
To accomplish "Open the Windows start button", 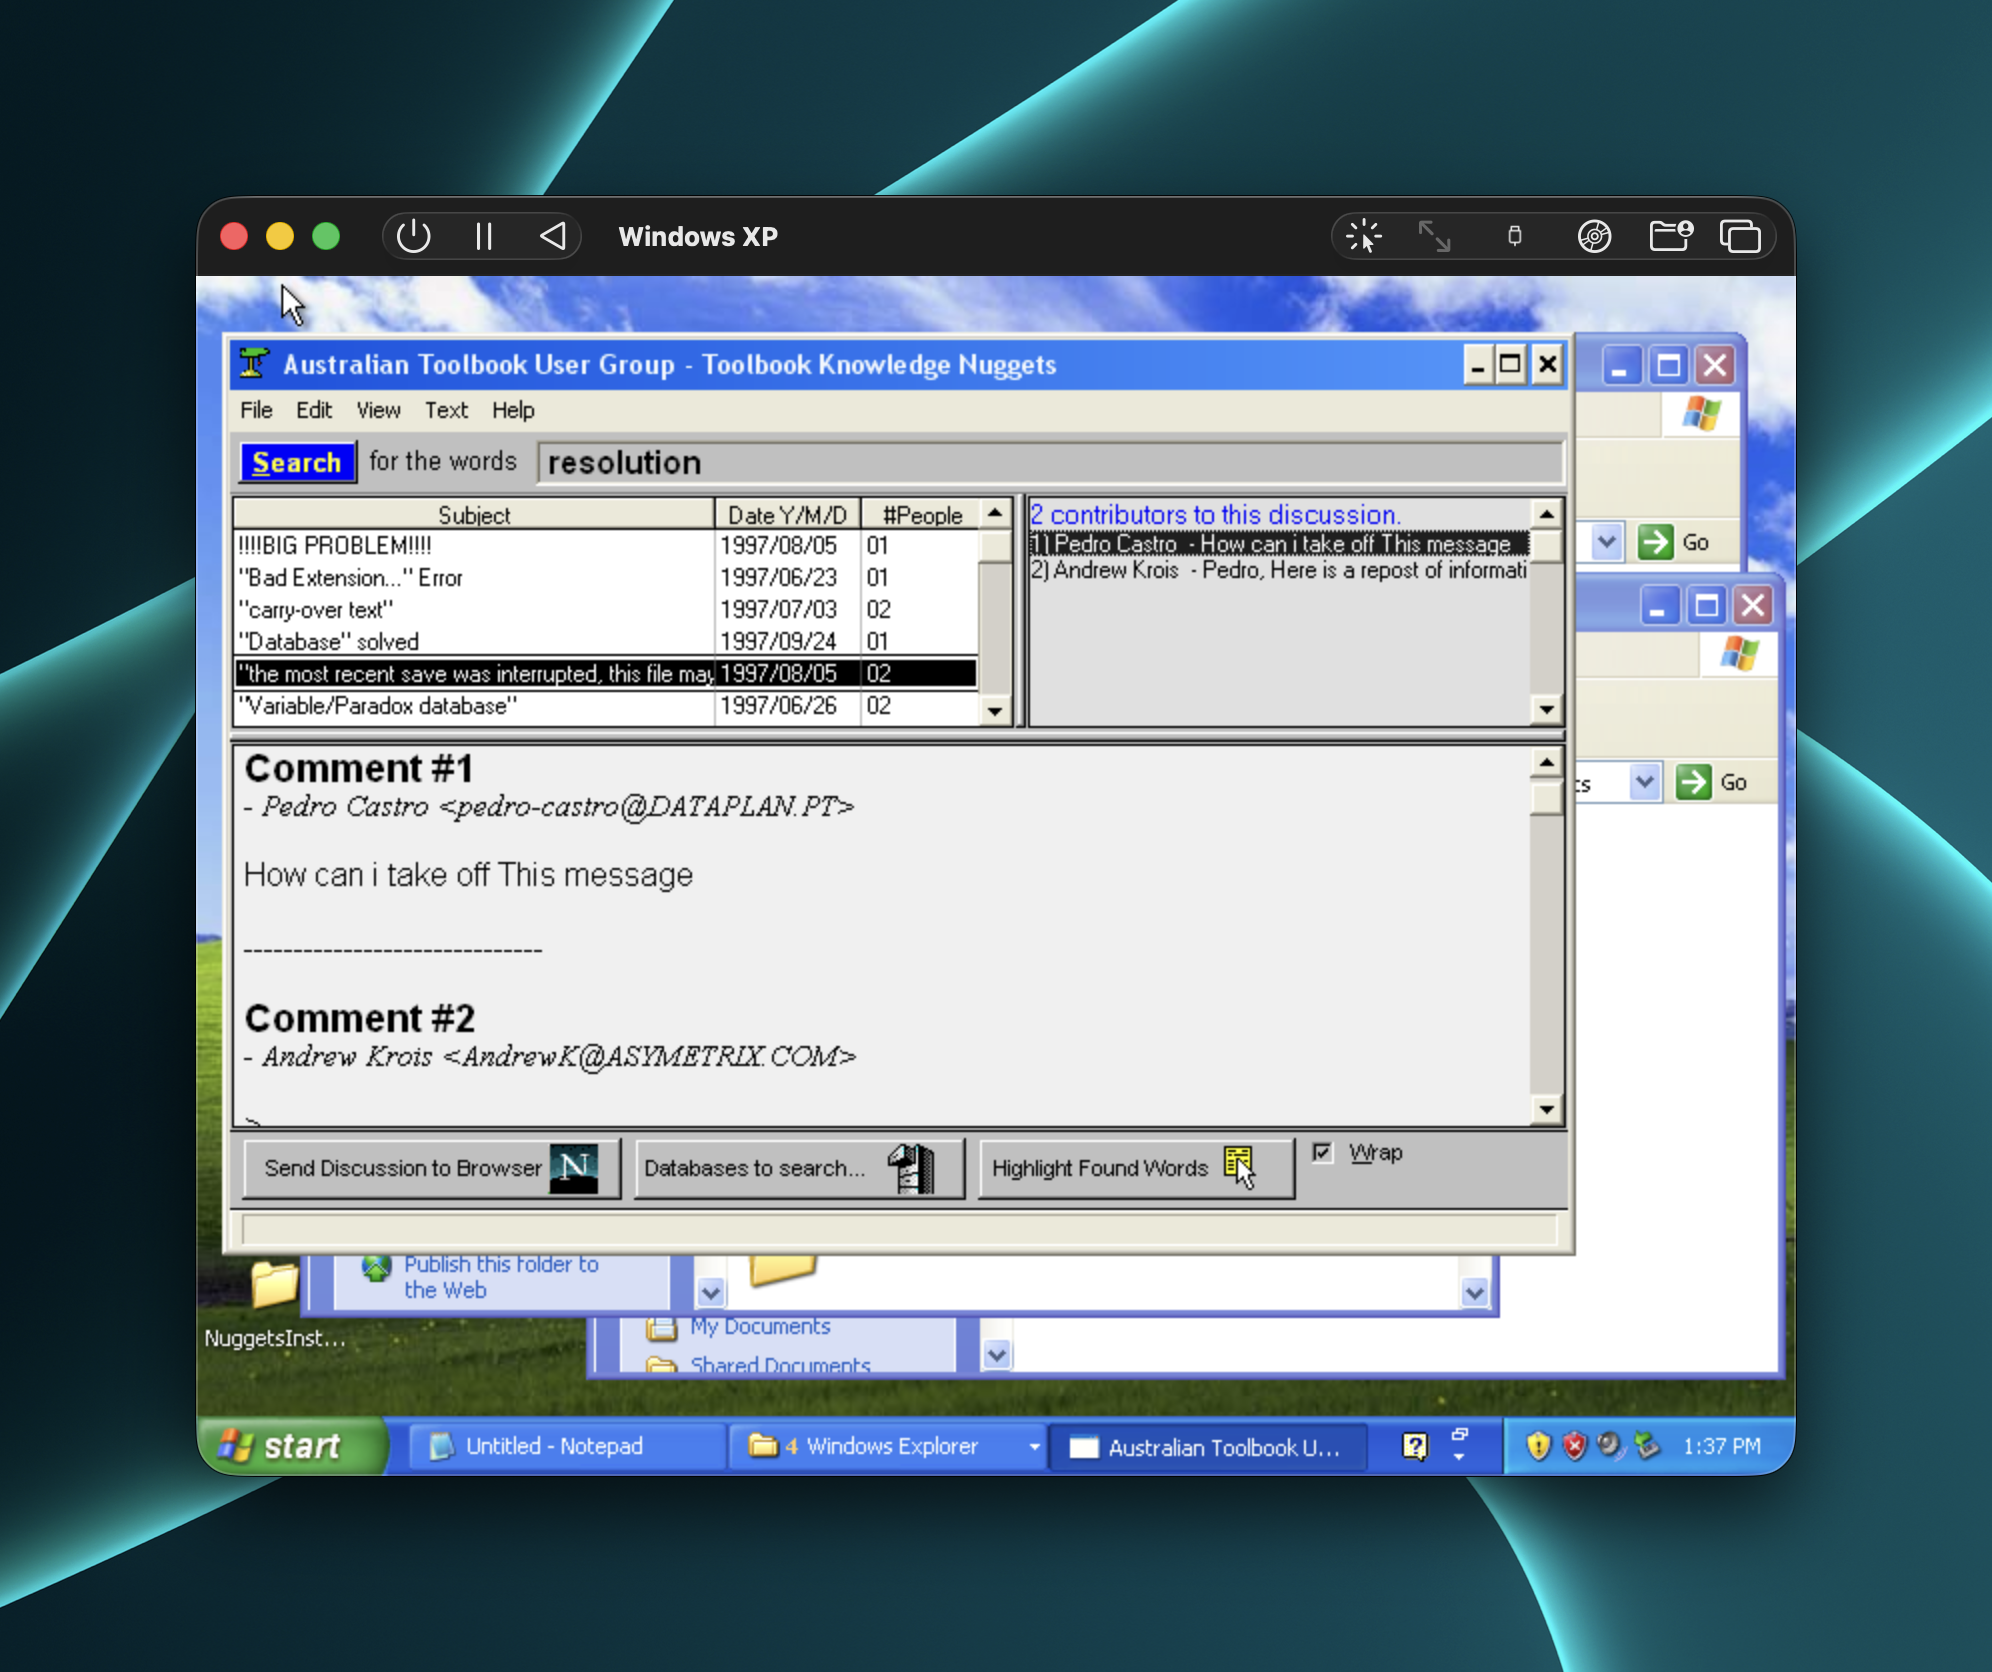I will point(291,1446).
